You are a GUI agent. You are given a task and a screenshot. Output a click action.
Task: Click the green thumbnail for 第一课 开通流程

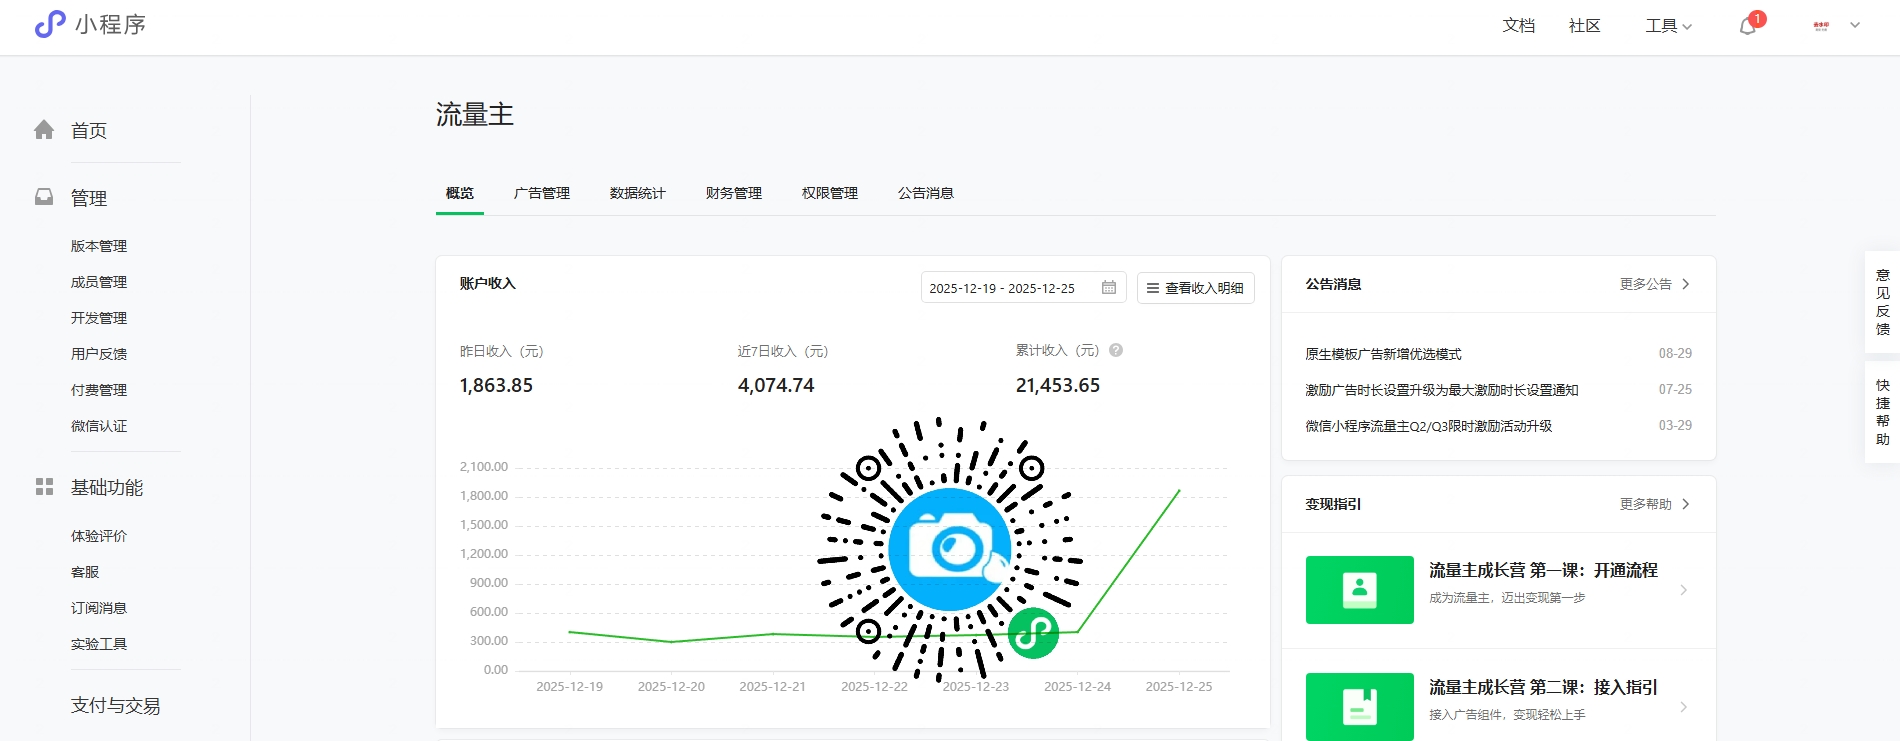pos(1359,590)
